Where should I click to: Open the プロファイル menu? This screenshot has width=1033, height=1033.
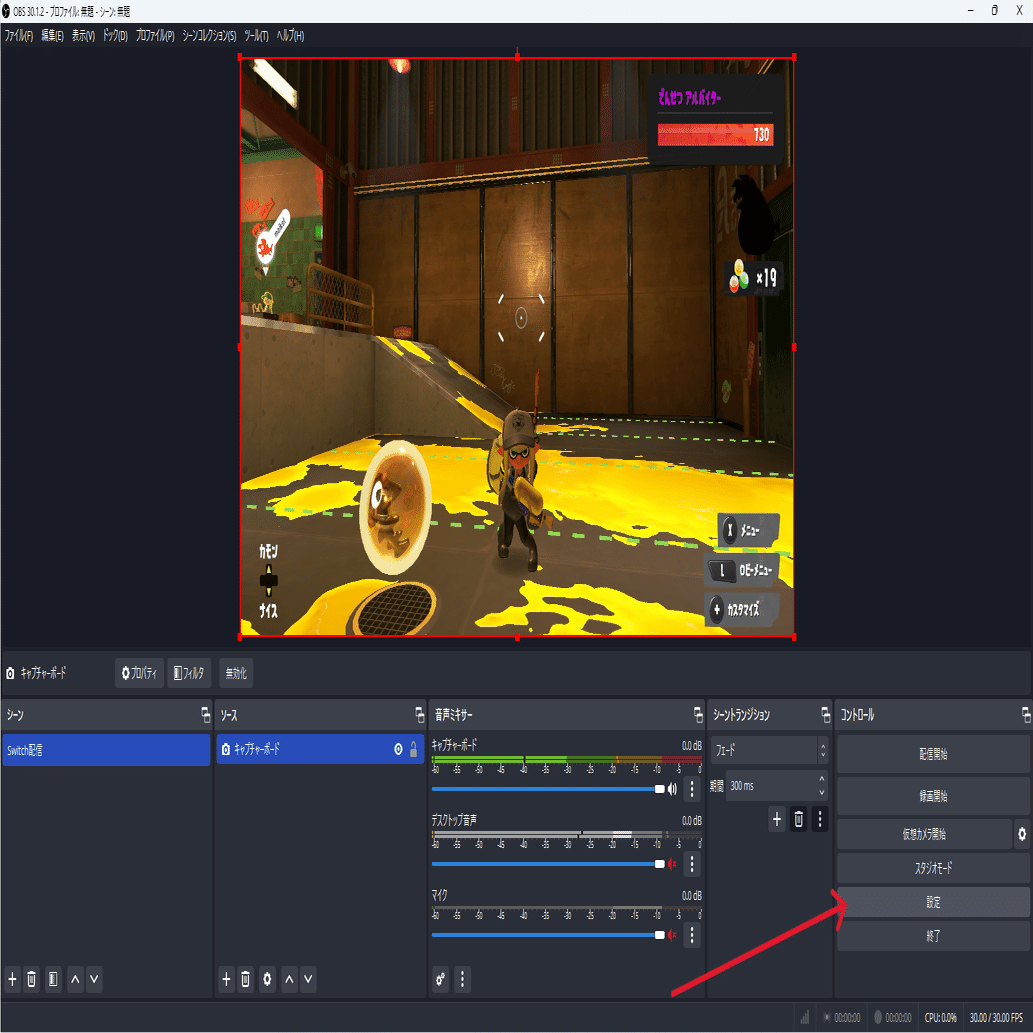click(155, 36)
